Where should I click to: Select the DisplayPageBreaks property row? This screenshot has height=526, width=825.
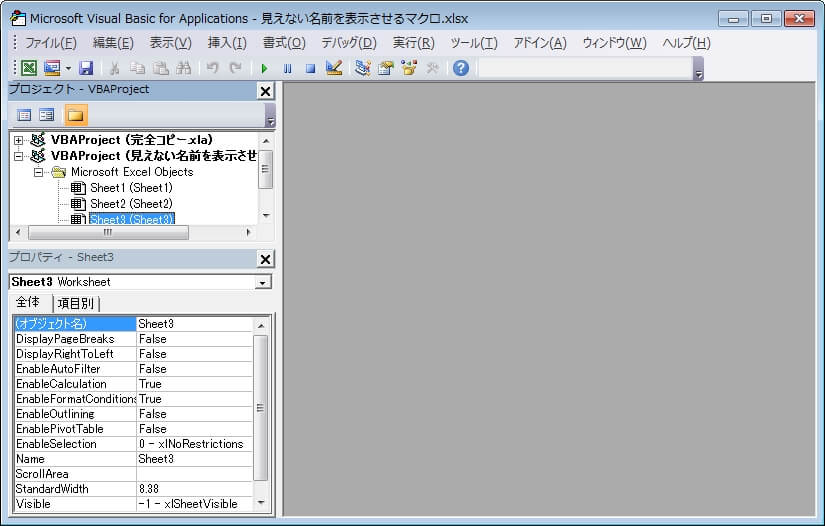click(x=134, y=339)
